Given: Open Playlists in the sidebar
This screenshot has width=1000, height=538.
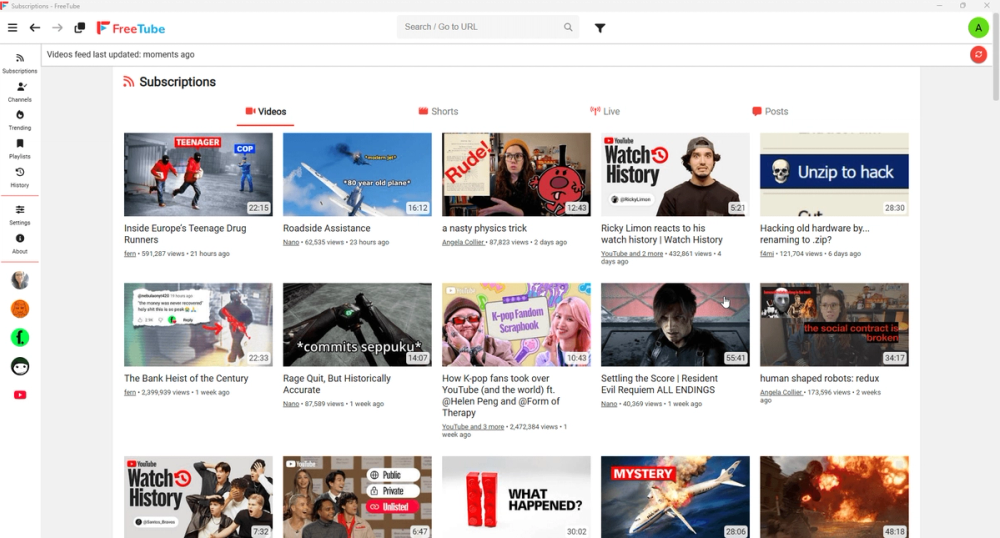Looking at the screenshot, I should point(20,149).
